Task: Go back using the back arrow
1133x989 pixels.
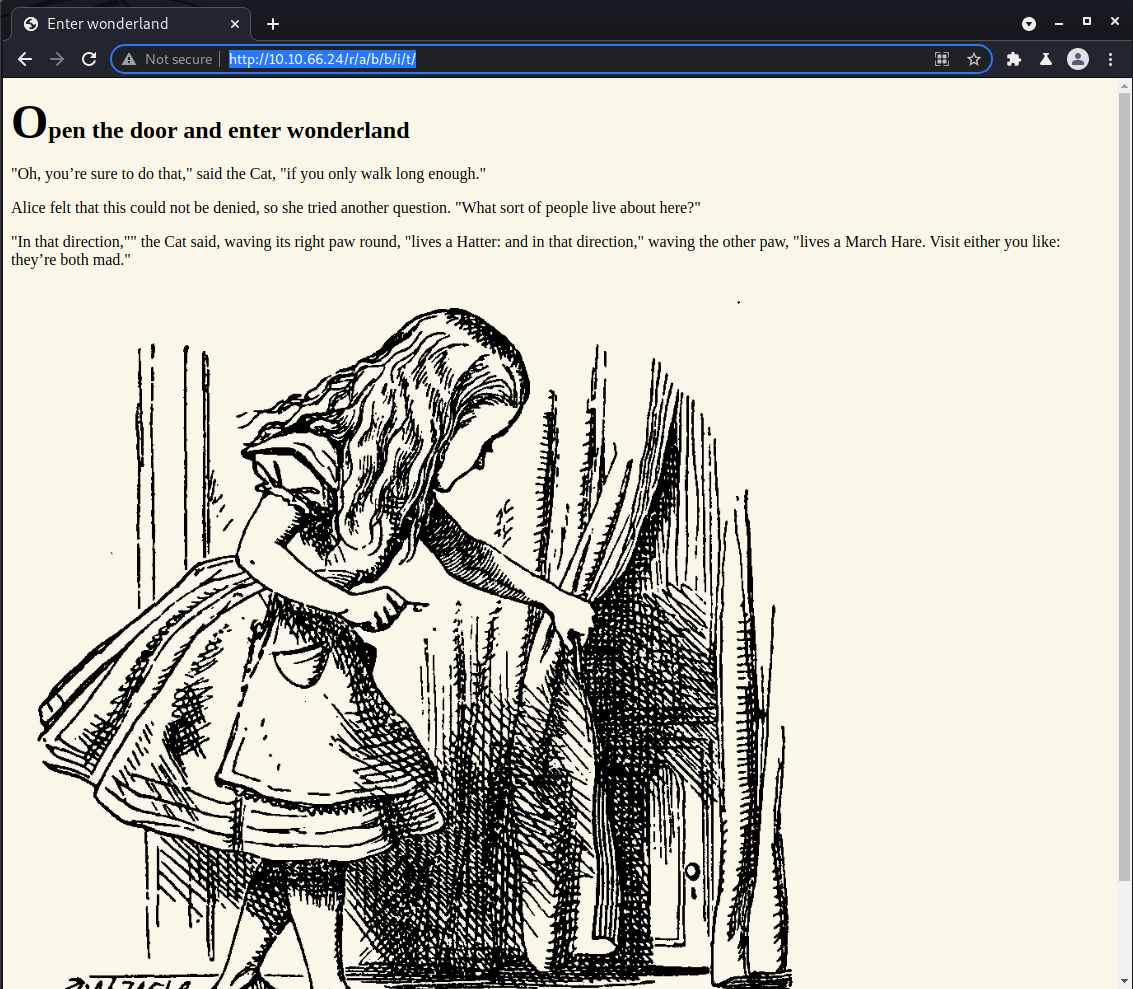Action: click(x=25, y=59)
